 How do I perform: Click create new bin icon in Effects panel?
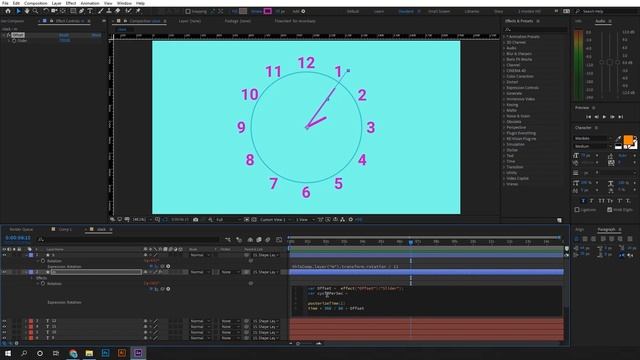(x=559, y=220)
